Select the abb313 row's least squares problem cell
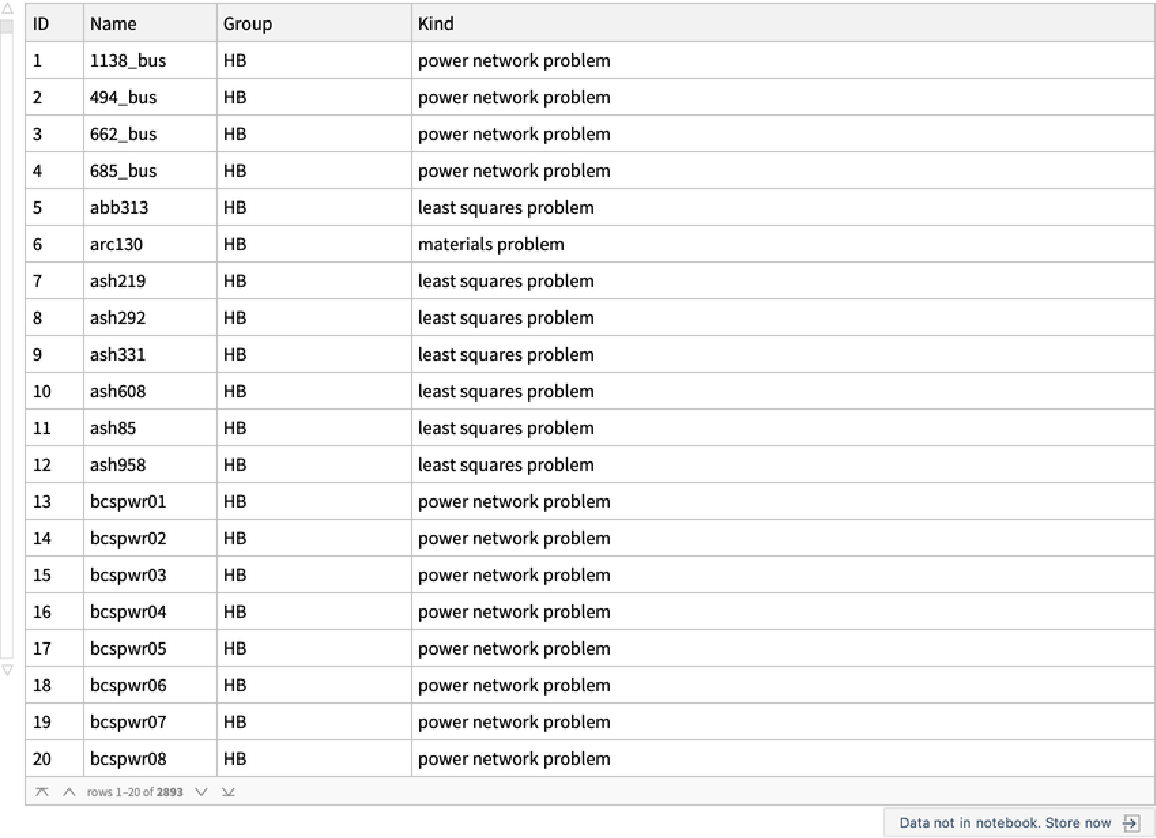 click(x=505, y=208)
